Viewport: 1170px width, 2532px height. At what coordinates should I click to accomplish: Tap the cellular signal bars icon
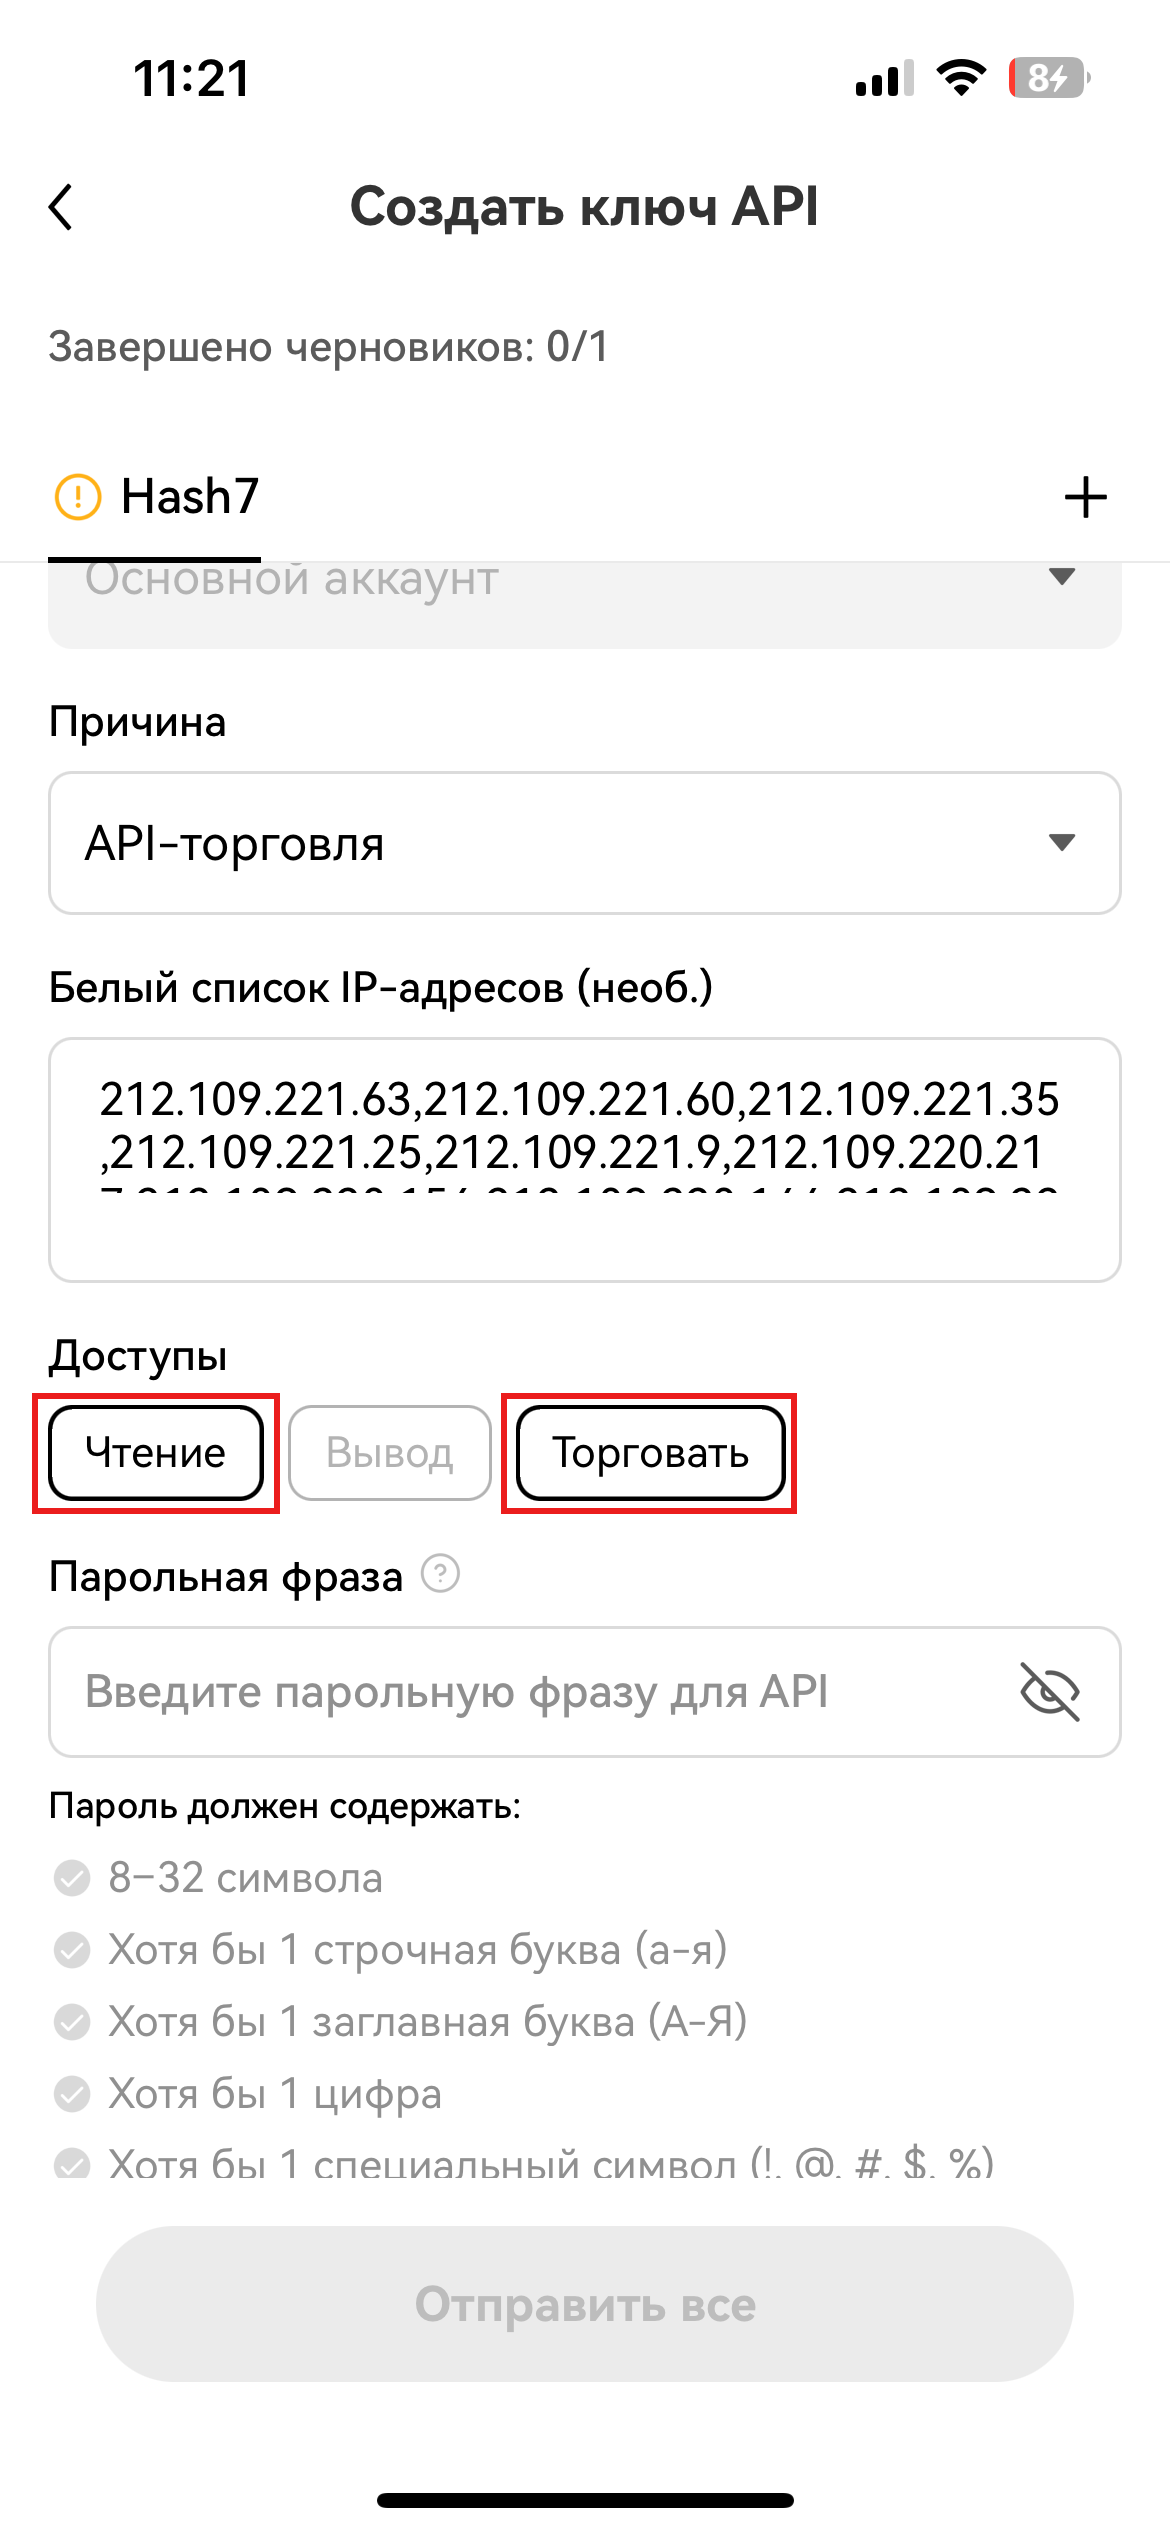coord(884,78)
